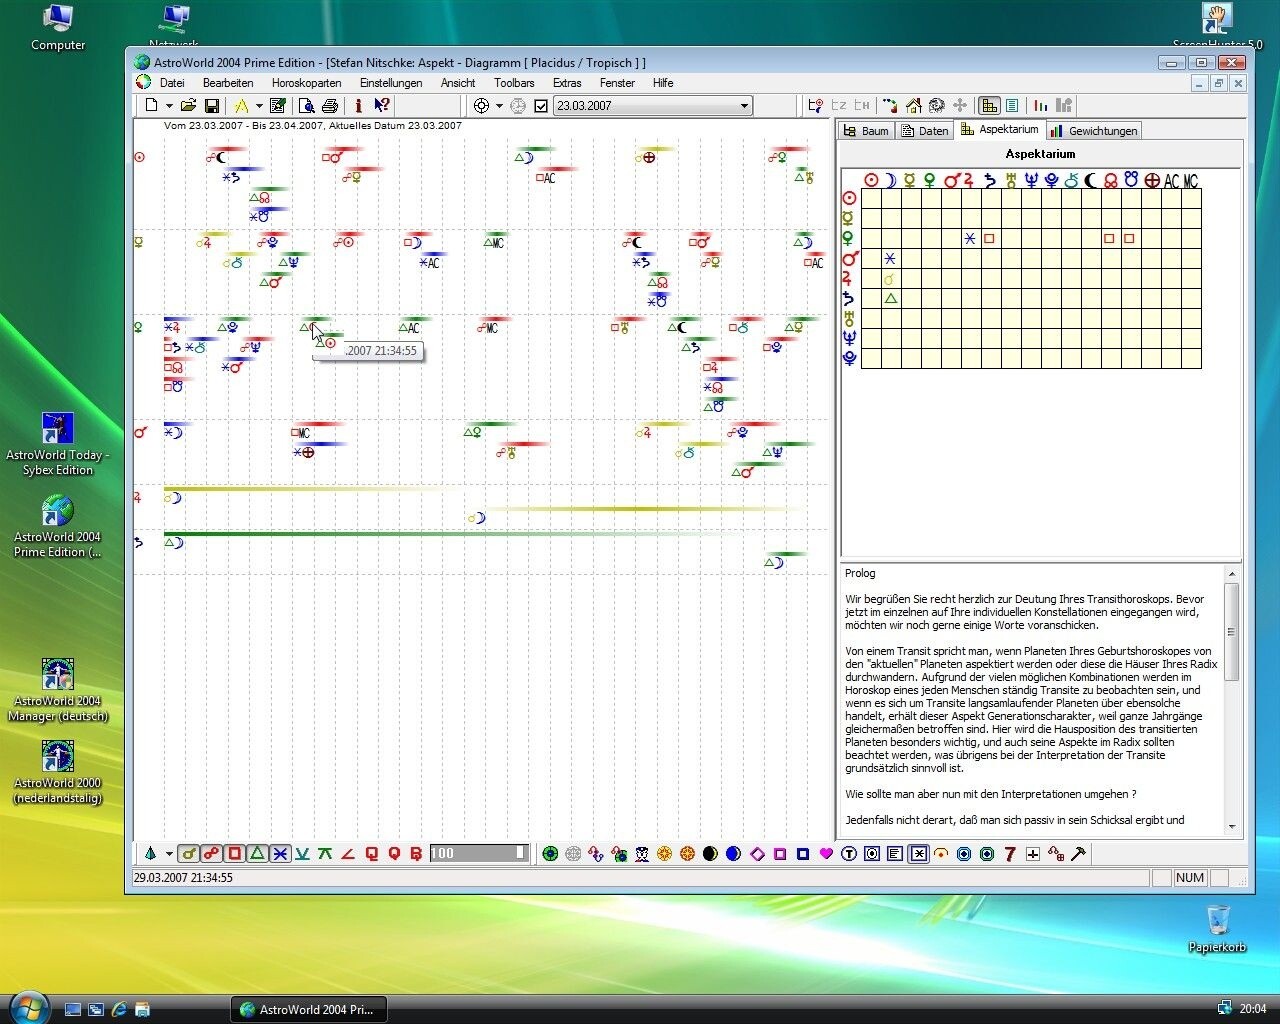
Task: Click the new document icon
Action: tap(151, 105)
